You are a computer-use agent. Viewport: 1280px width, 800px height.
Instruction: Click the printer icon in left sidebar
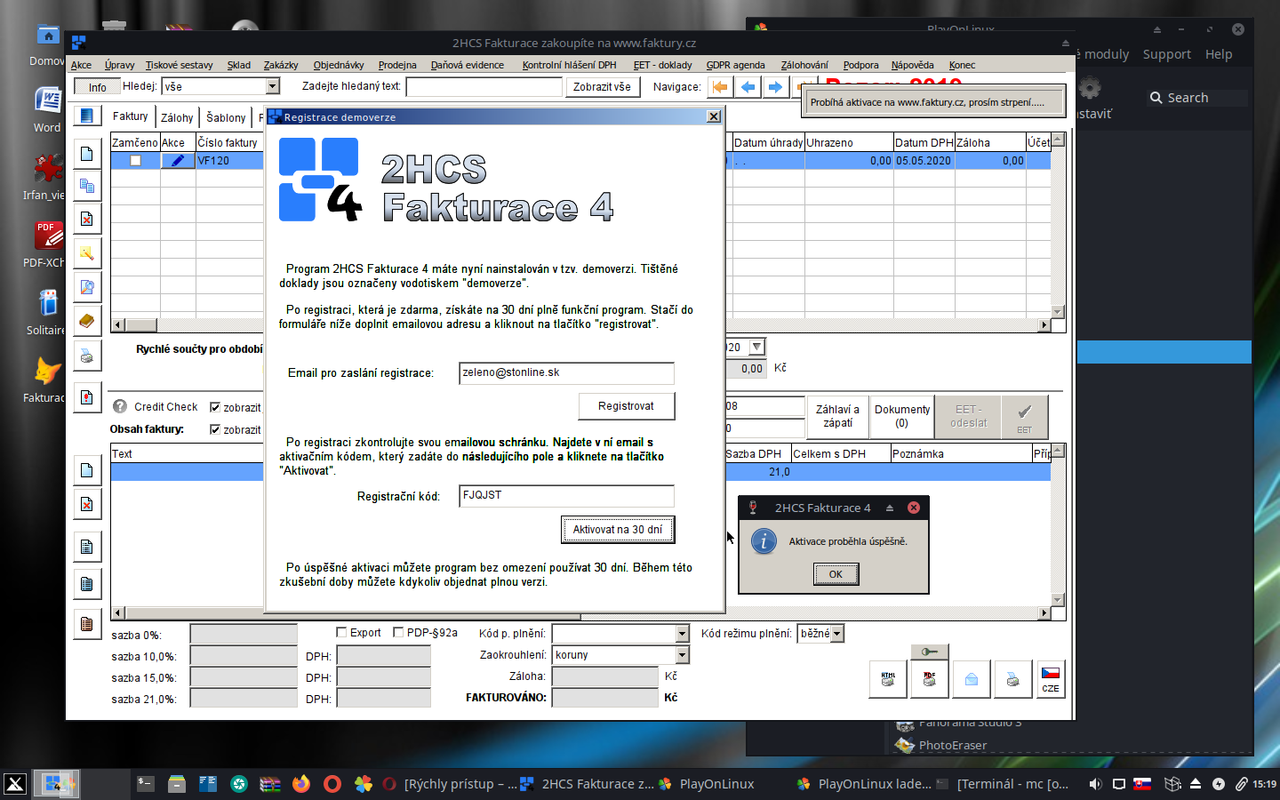tap(87, 355)
